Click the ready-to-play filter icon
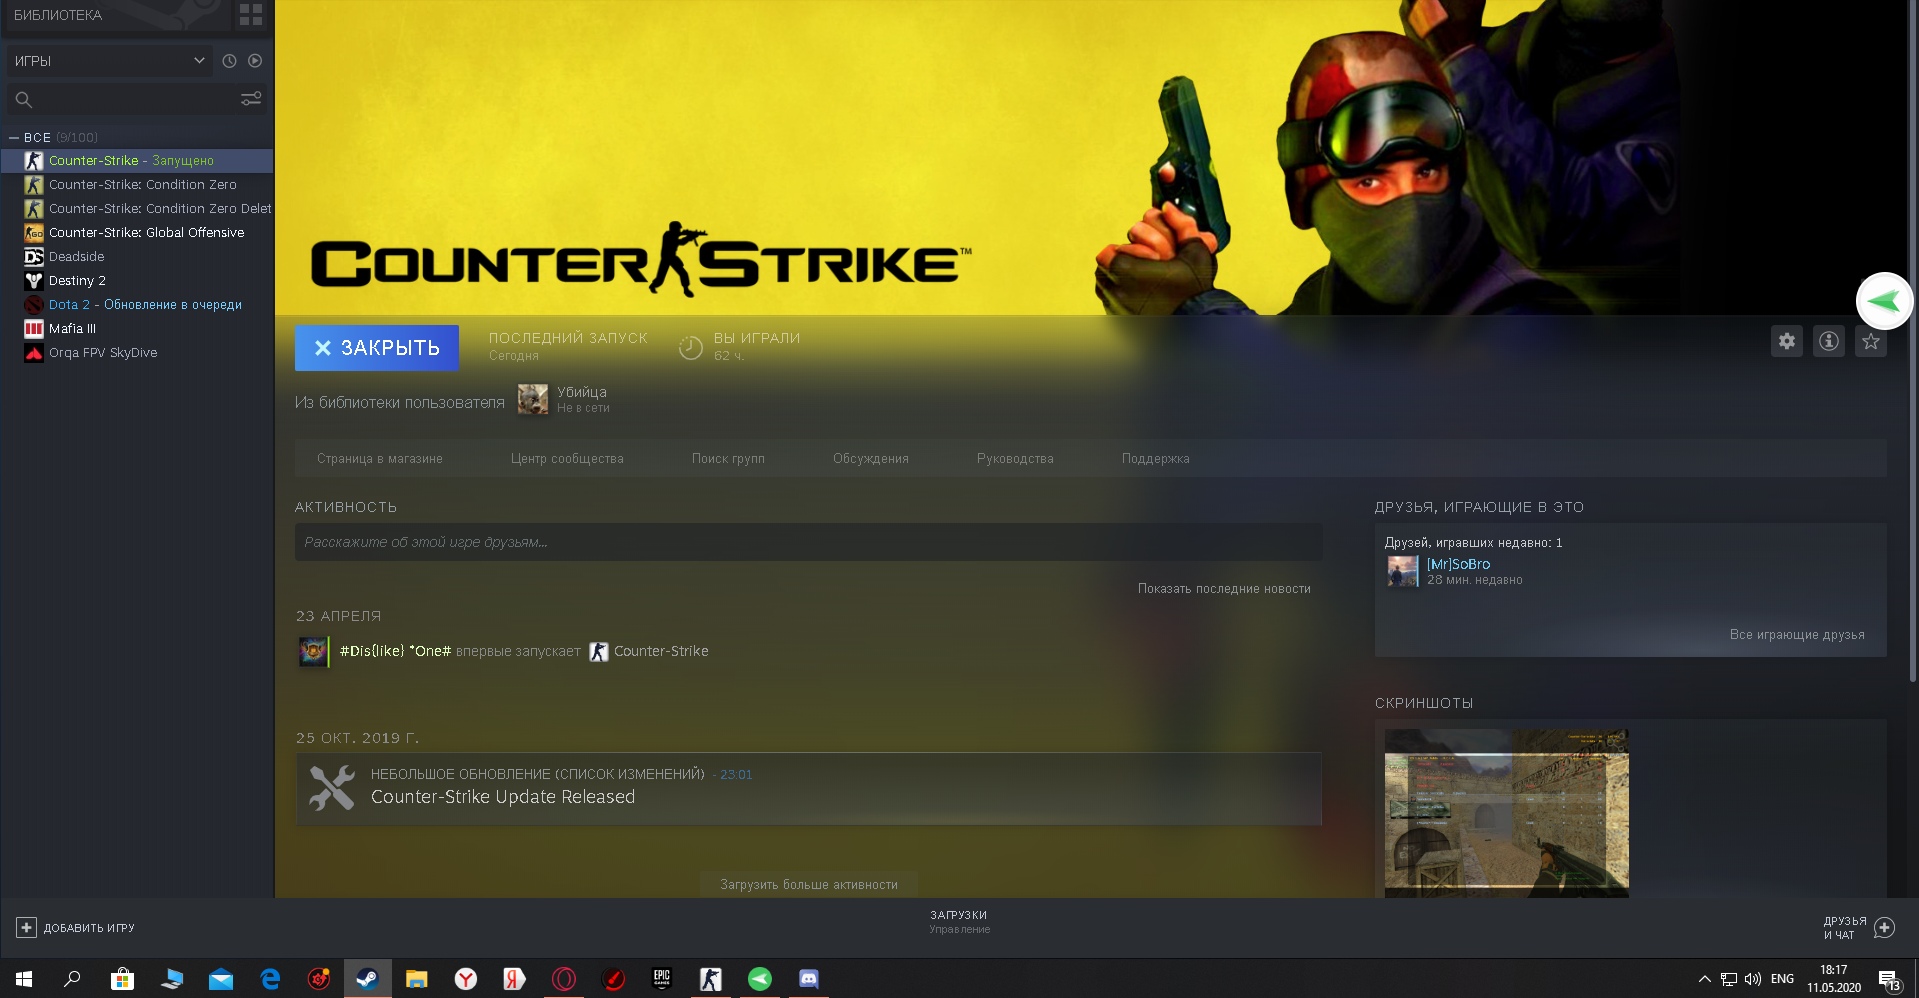This screenshot has height=998, width=1919. coord(255,61)
